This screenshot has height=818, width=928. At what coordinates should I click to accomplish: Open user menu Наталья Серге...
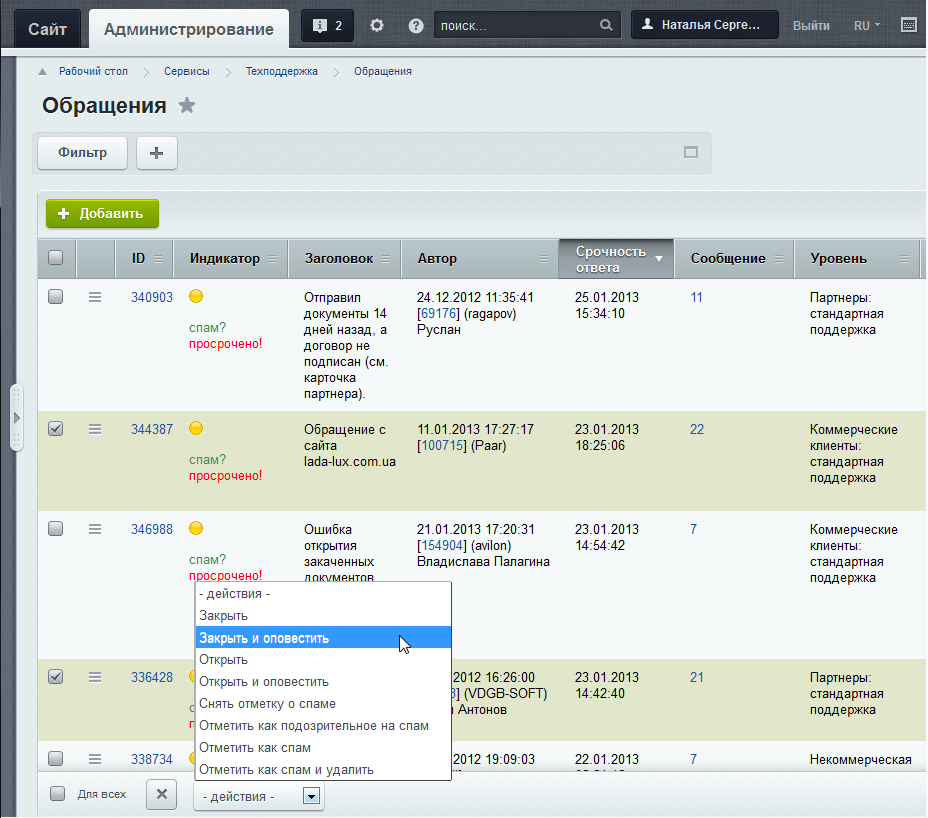704,25
